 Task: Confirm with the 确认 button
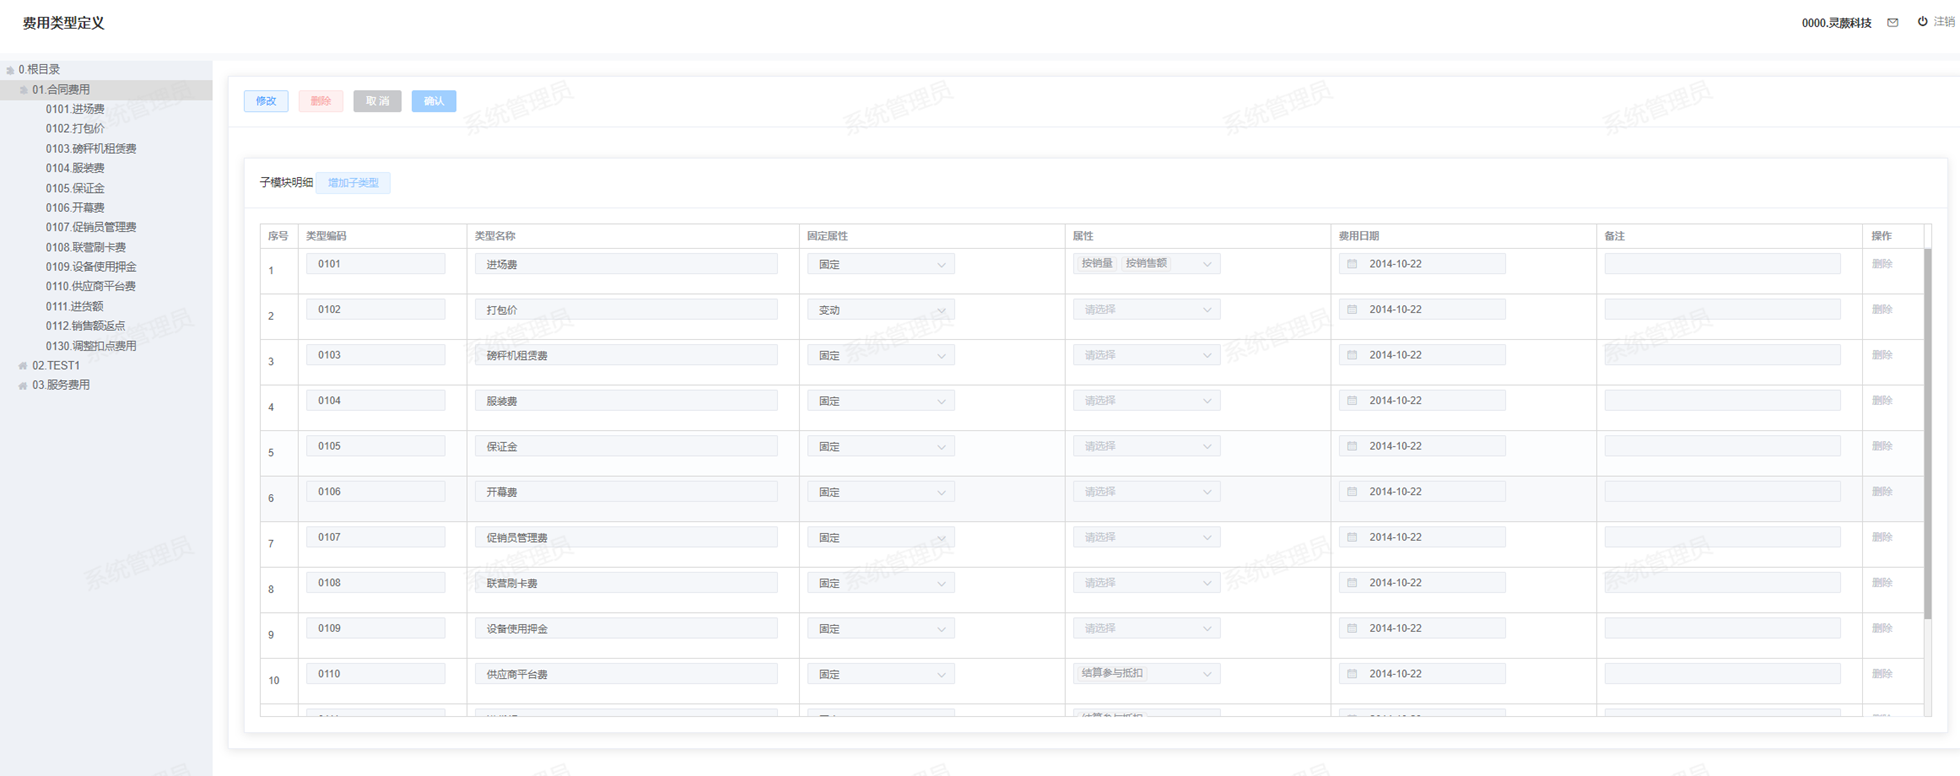(434, 101)
